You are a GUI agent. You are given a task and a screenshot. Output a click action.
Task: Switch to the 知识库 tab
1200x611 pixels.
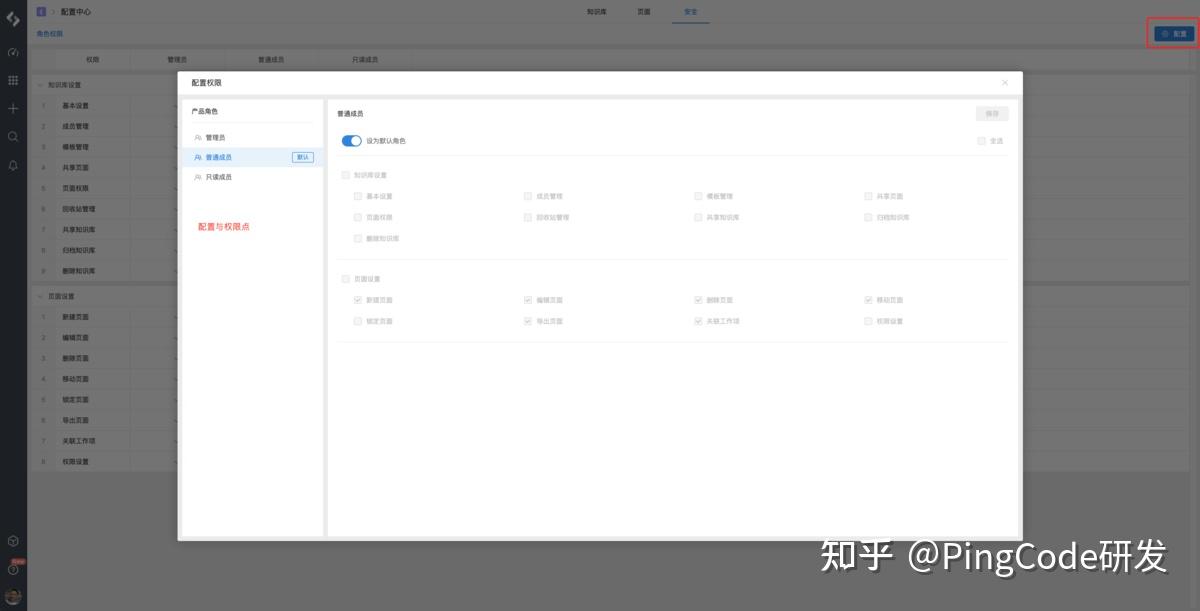(596, 12)
